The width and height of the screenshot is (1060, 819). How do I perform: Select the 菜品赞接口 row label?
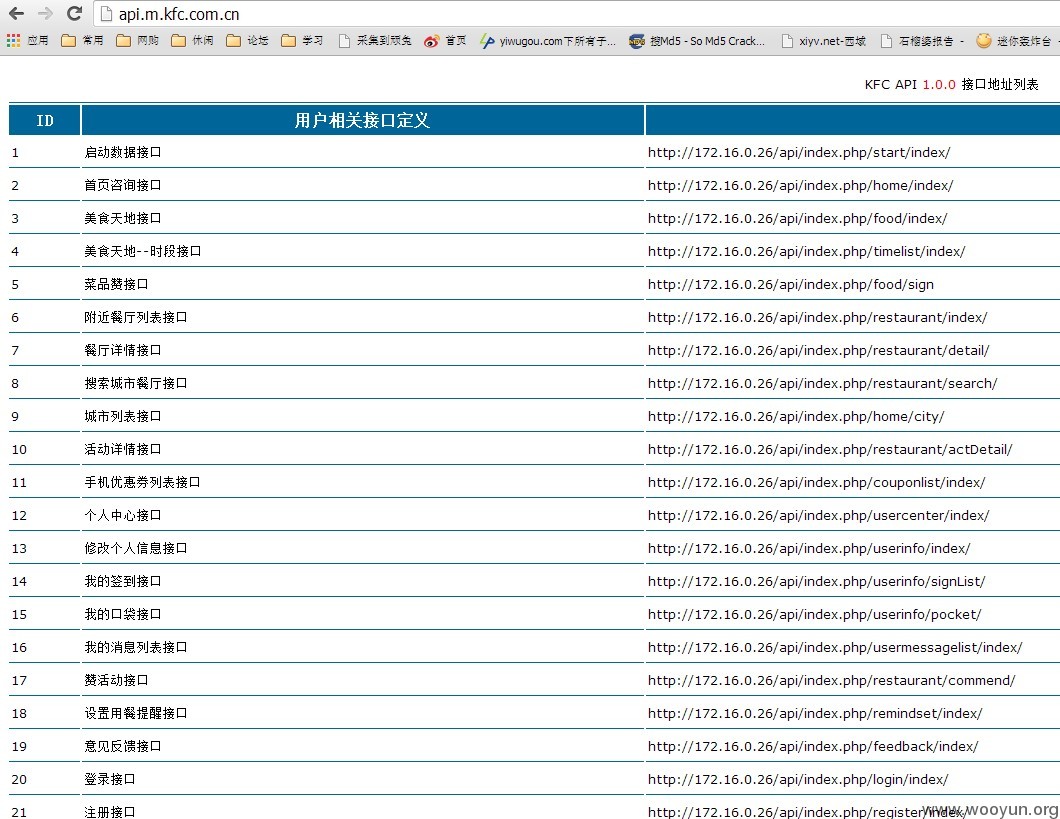coord(116,284)
